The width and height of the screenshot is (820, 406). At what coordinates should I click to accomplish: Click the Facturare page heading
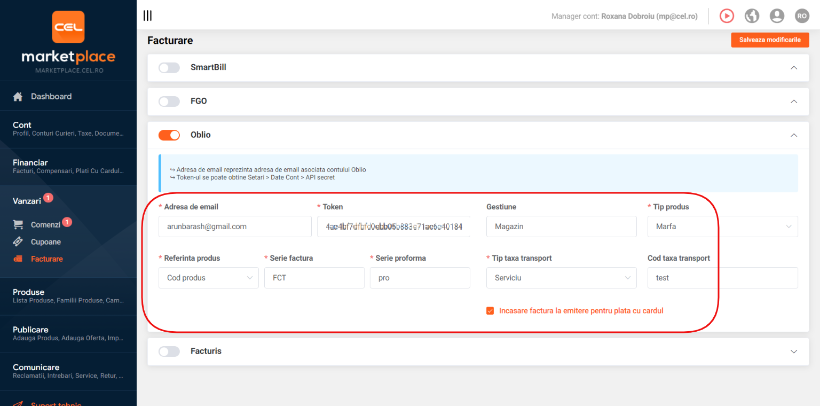pyautogui.click(x=170, y=40)
